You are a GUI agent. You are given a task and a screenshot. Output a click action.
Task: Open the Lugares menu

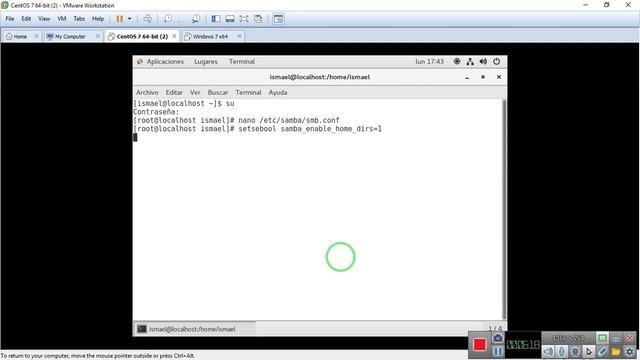206,62
